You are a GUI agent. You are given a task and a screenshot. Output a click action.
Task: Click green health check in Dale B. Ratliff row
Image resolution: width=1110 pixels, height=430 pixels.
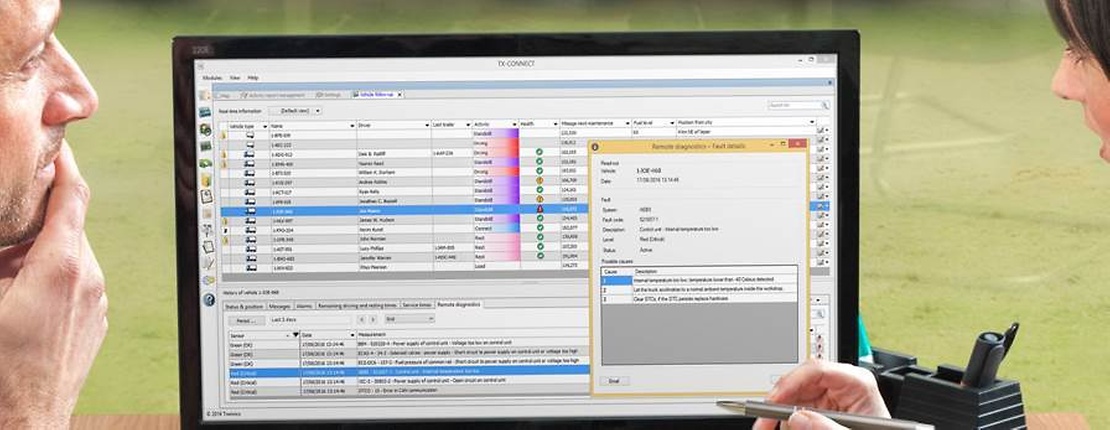click(539, 152)
